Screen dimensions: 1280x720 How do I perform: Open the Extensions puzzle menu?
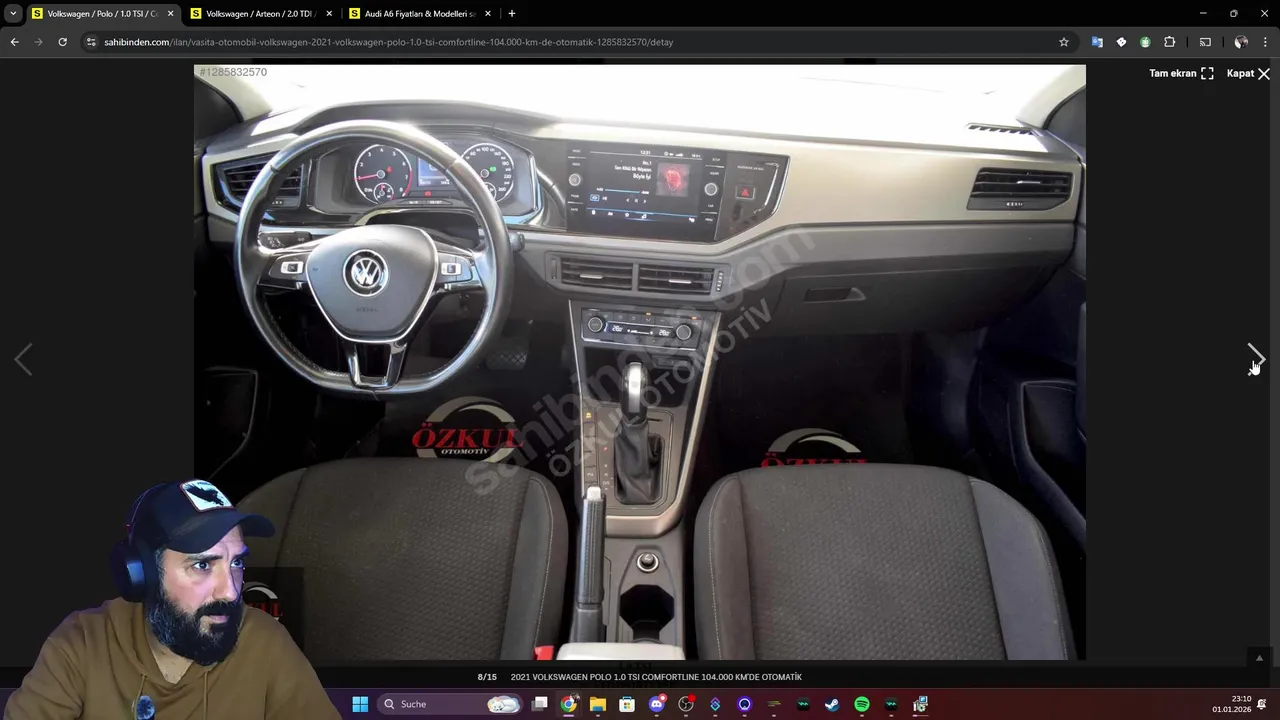pyautogui.click(x=1170, y=42)
